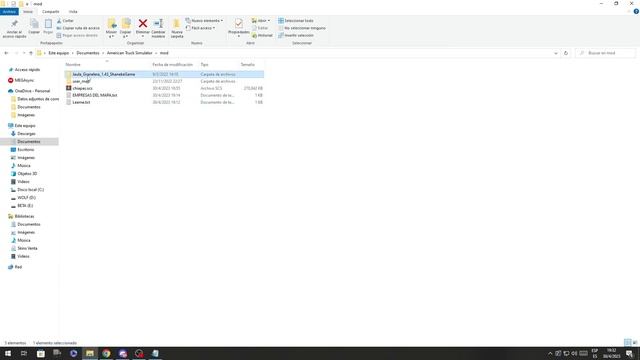This screenshot has height=360, width=640.
Task: Open Disco local (C:) drive
Action: click(30, 189)
